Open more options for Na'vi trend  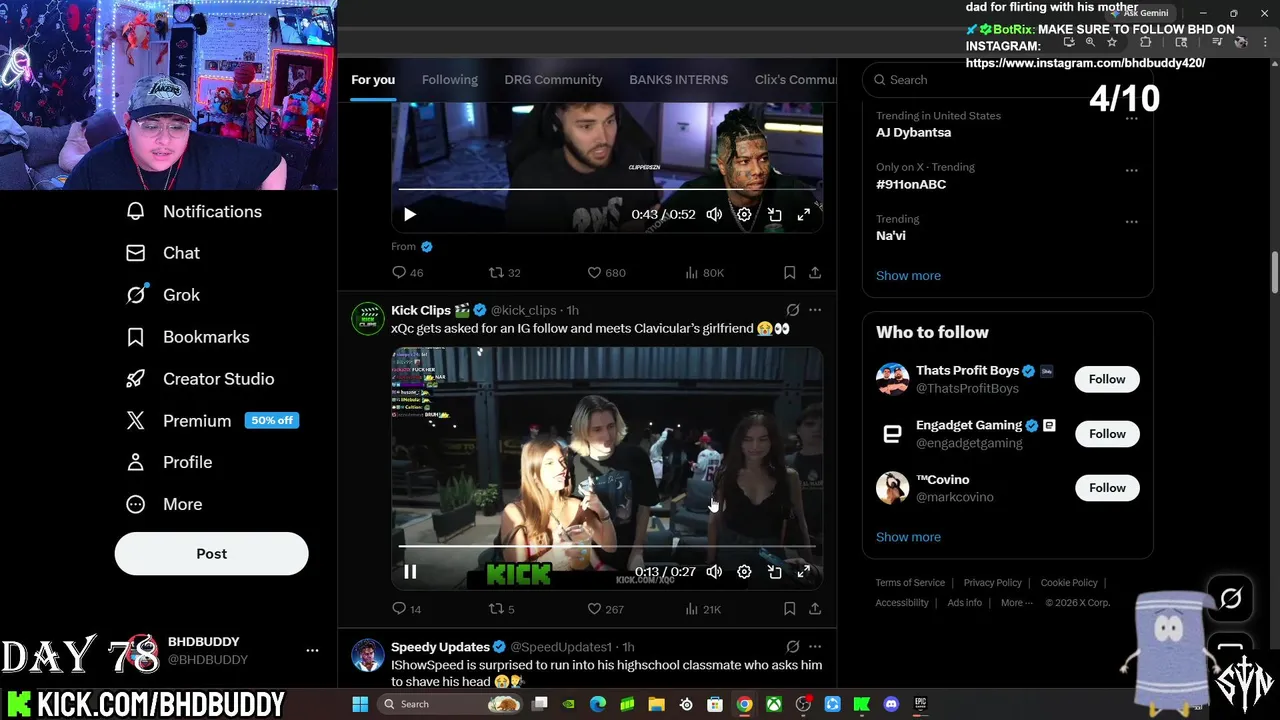pyautogui.click(x=1131, y=222)
